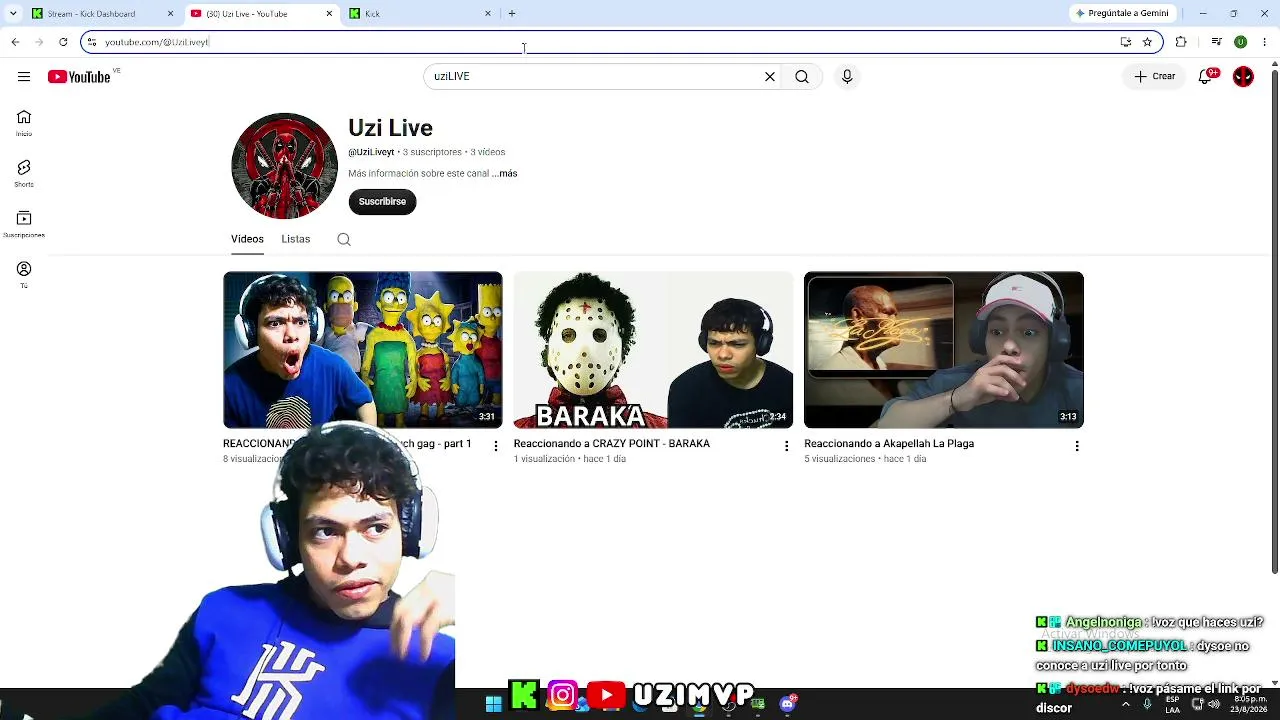Open video Reaccionando a CRAZY POINT - BARAKA
1280x720 pixels.
click(x=612, y=444)
